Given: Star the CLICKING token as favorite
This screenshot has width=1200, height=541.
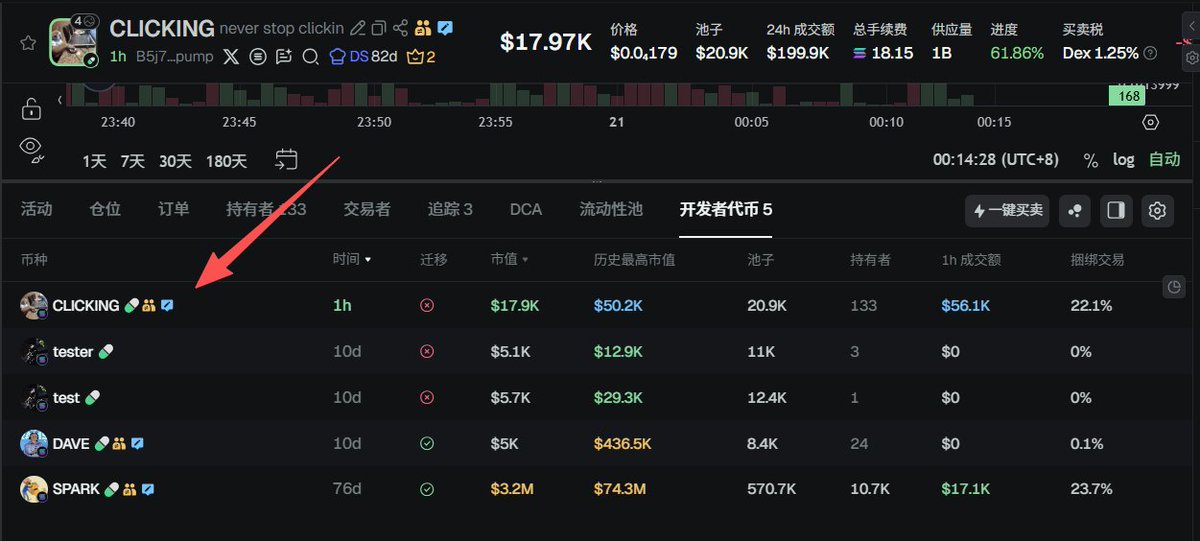Looking at the screenshot, I should [x=28, y=43].
